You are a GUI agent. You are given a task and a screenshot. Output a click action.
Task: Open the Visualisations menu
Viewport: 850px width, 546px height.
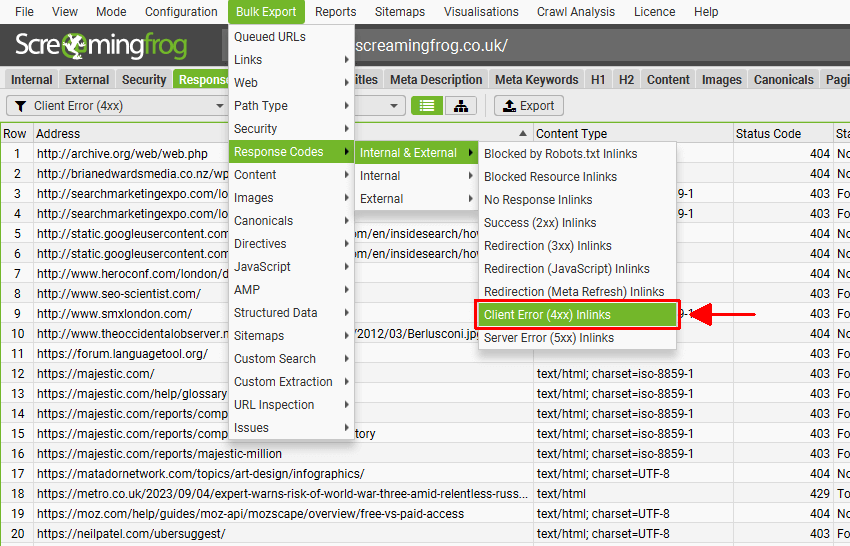[x=481, y=11]
